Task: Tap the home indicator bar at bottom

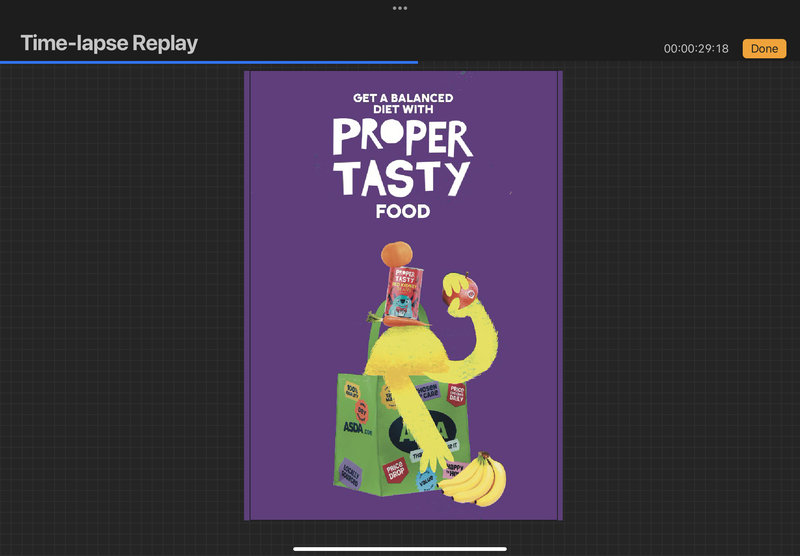Action: (400, 548)
